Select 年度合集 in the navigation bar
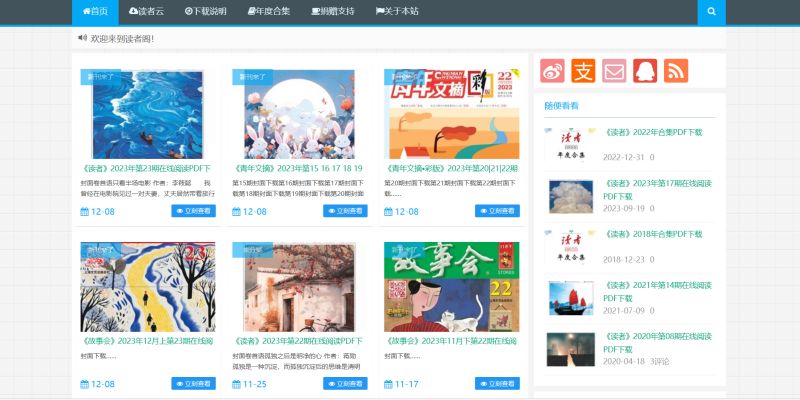This screenshot has height=400, width=800. 269,12
